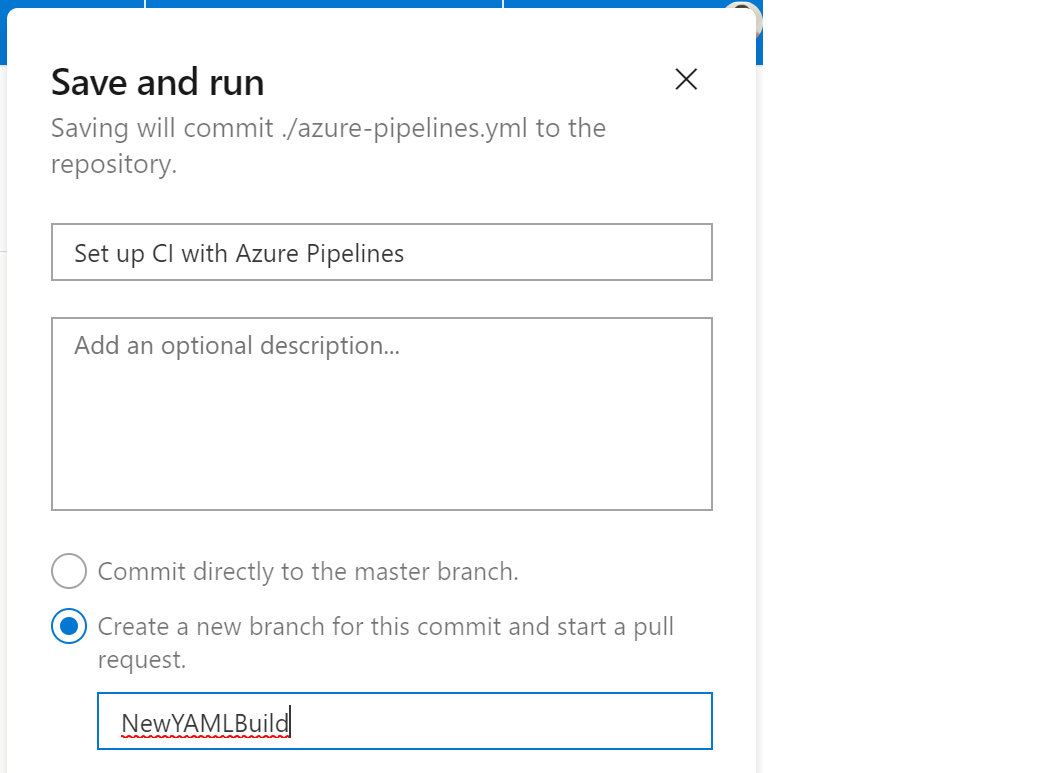1063x773 pixels.
Task: Select Commit directly to master branch radio
Action: coord(69,572)
